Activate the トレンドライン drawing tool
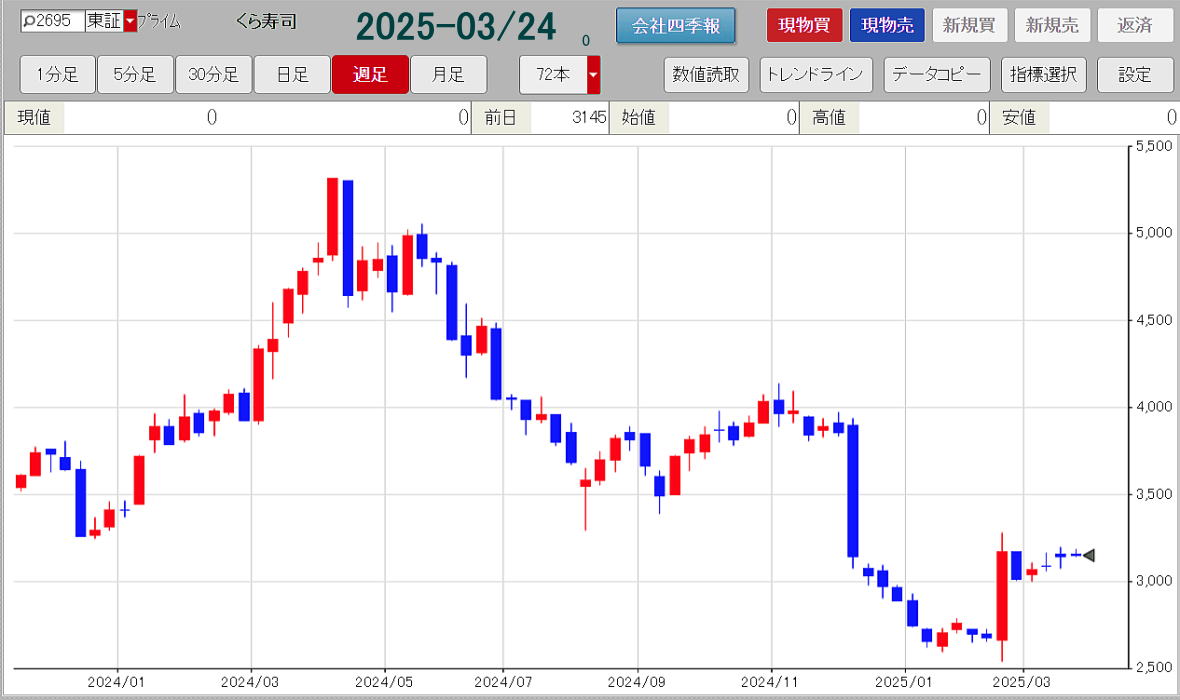Viewport: 1180px width, 700px height. click(x=816, y=75)
